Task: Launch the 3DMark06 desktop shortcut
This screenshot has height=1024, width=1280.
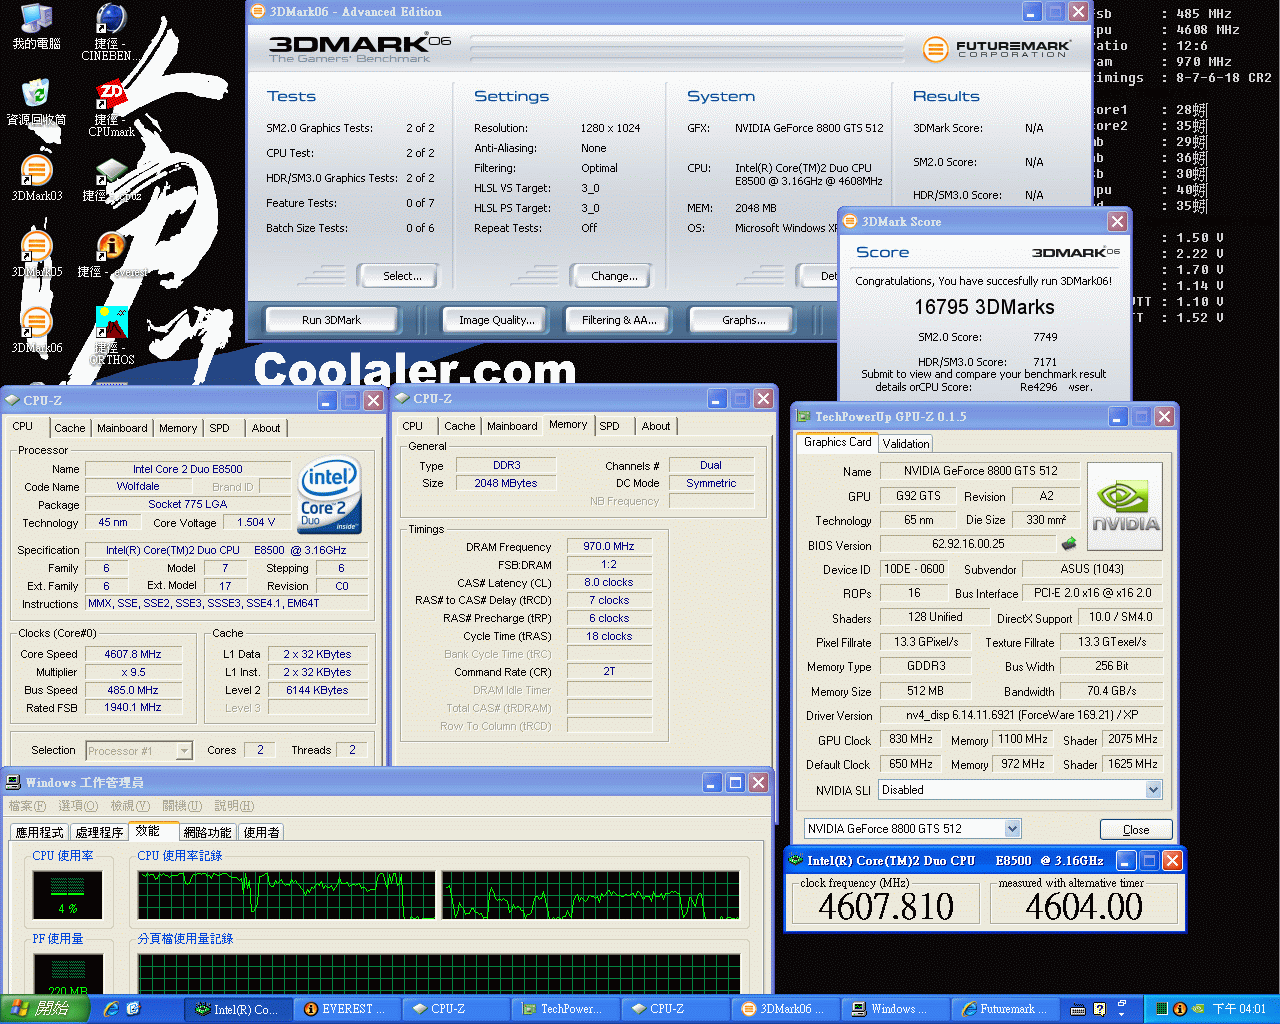Action: [x=36, y=330]
